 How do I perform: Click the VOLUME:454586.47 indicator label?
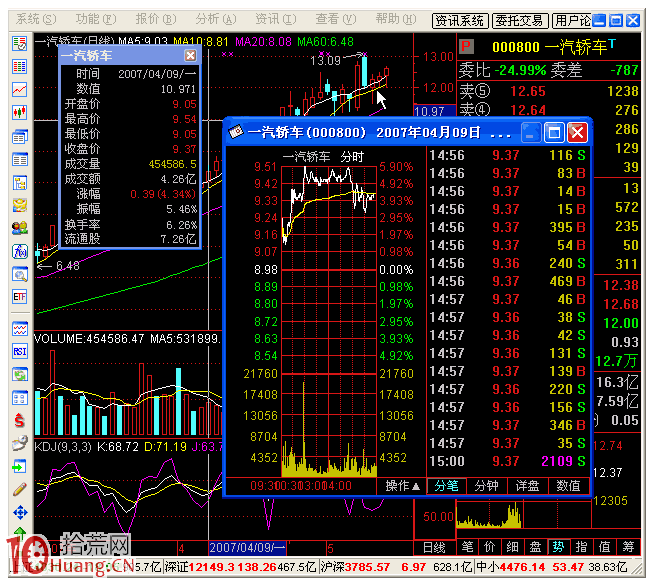[89, 339]
